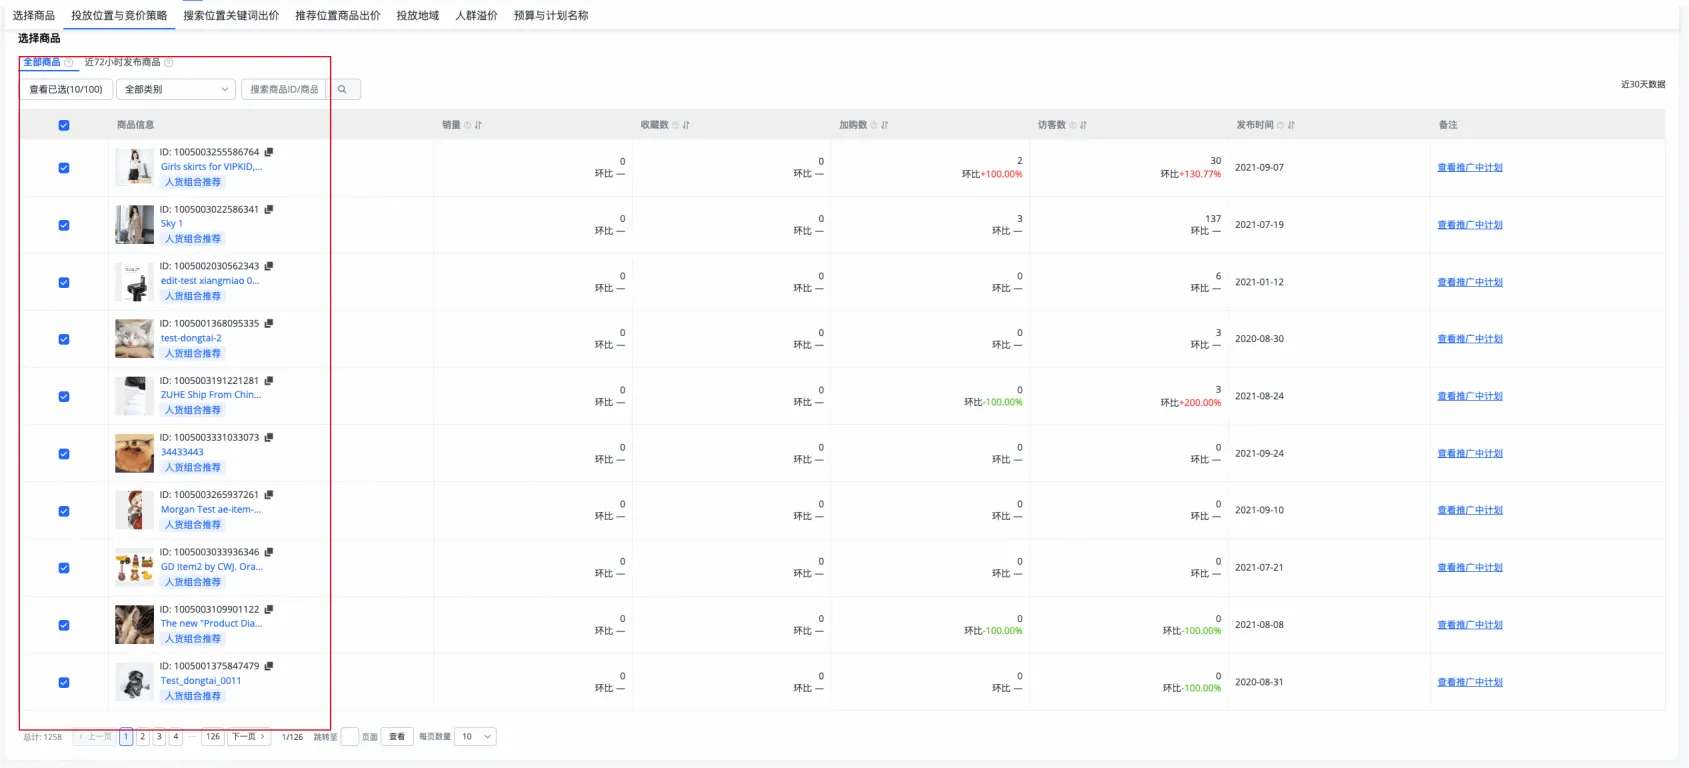The image size is (1689, 768).
Task: Toggle the select-all checkbox in table header
Action: coord(64,125)
